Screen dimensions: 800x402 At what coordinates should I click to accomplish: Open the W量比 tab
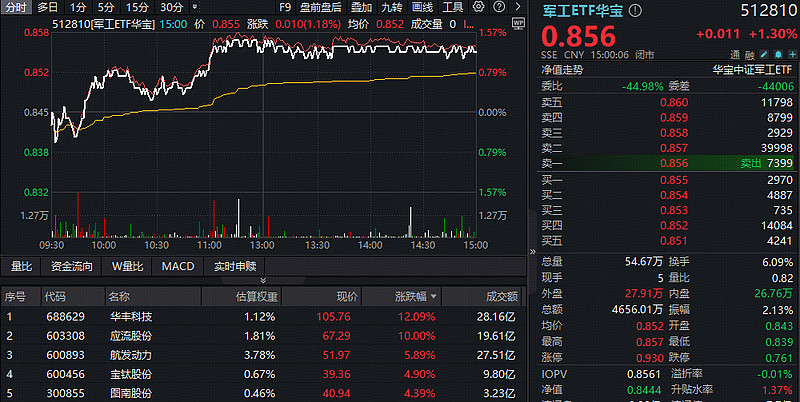[128, 266]
